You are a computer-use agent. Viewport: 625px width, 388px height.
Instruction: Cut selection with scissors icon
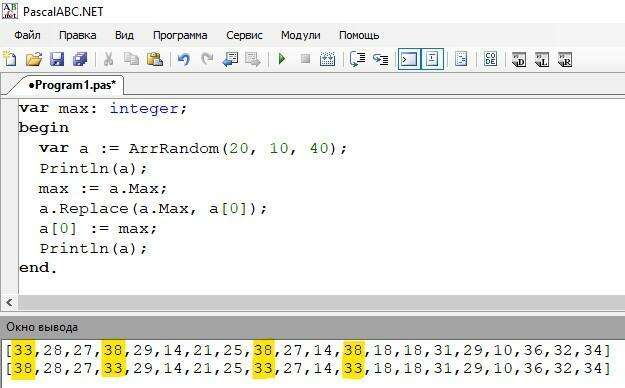pyautogui.click(x=108, y=59)
